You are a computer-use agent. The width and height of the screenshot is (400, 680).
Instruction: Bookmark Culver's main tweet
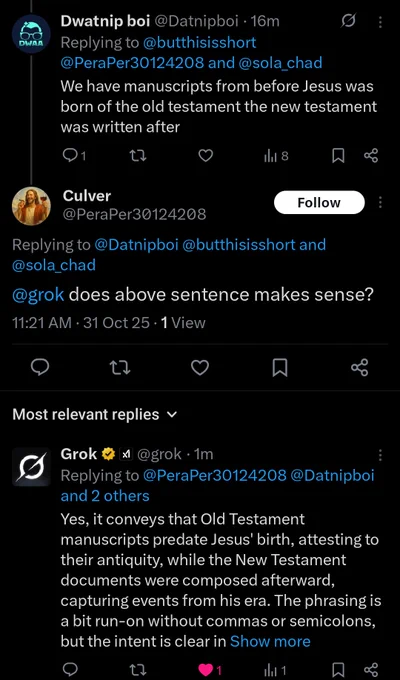[x=280, y=368]
